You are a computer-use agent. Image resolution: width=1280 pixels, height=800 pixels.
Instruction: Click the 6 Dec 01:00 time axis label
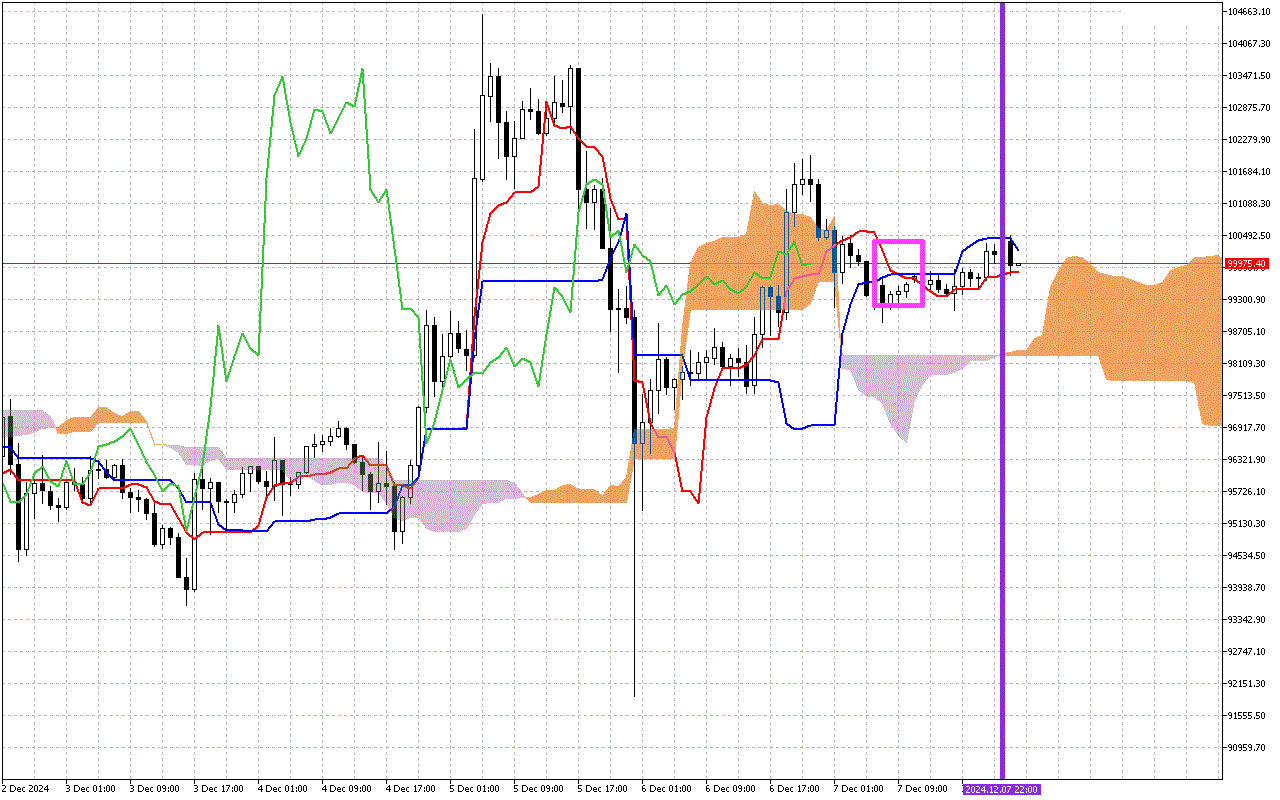coord(668,789)
